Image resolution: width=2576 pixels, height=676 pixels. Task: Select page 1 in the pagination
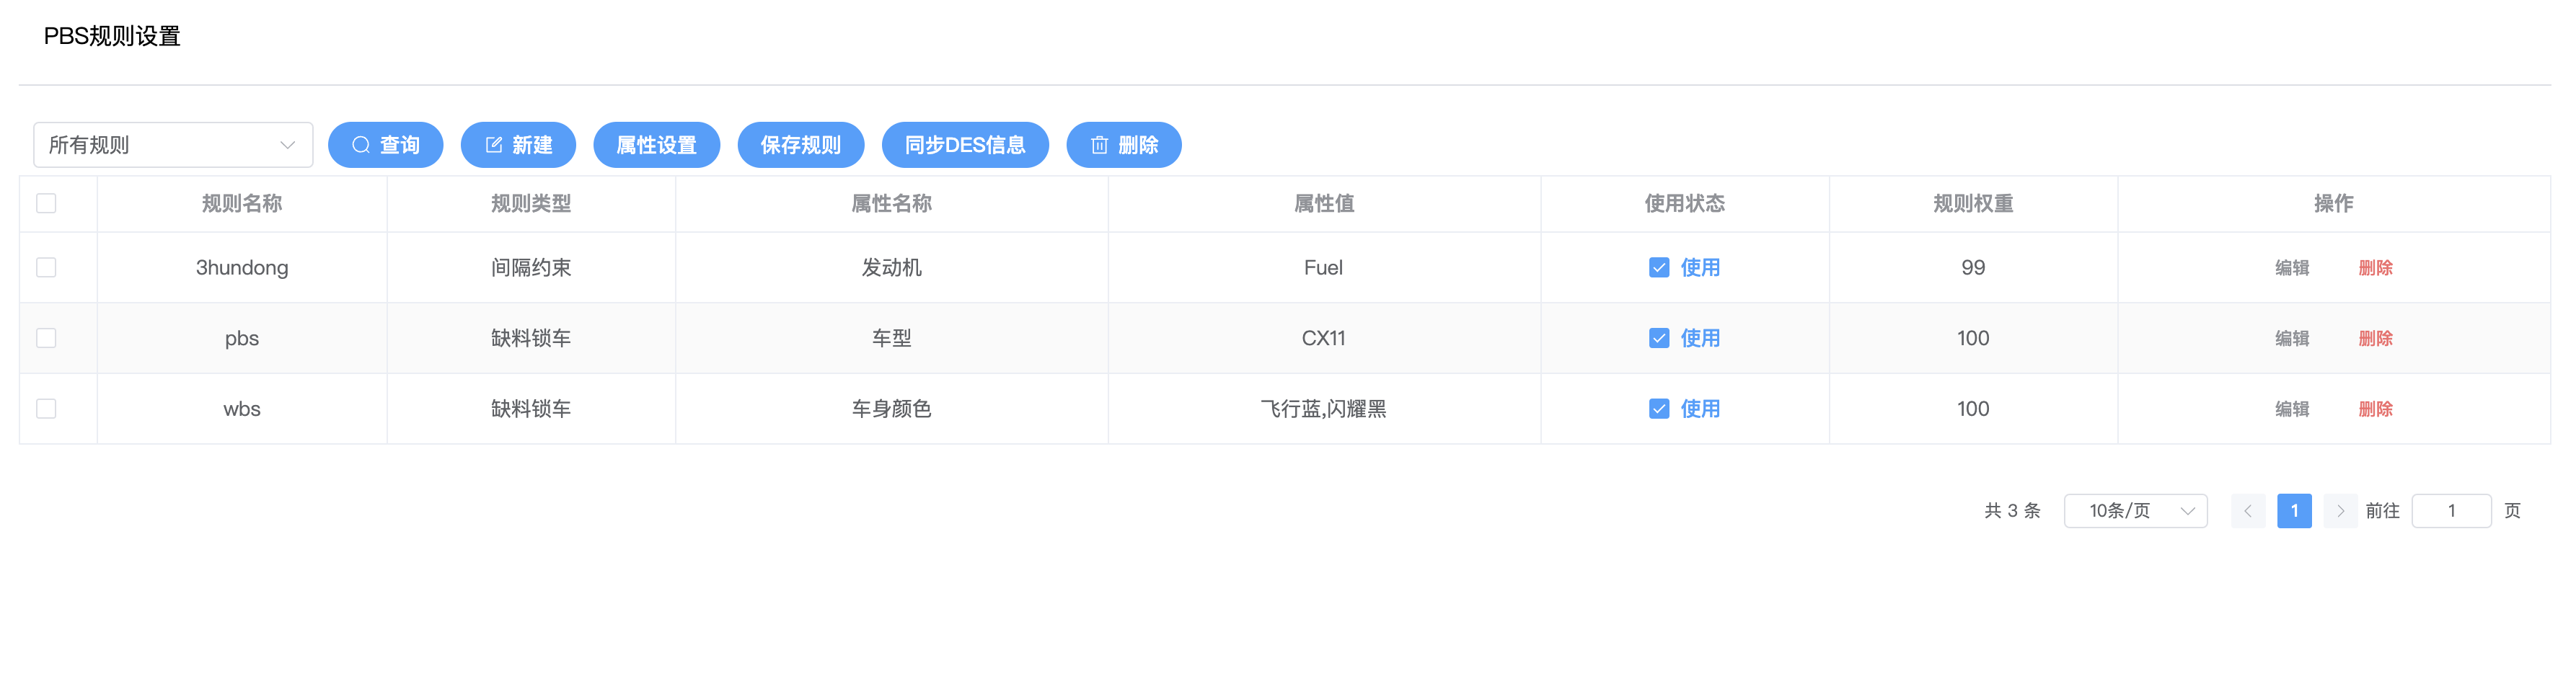pyautogui.click(x=2294, y=511)
